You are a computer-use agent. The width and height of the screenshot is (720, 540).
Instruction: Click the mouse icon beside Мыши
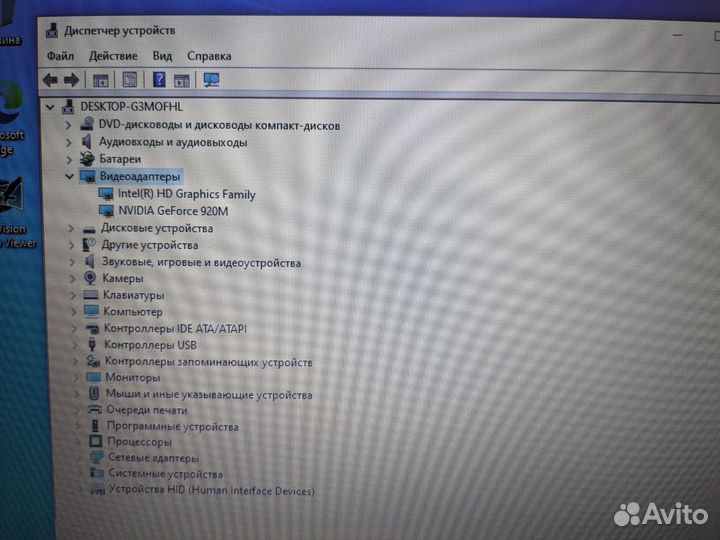94,393
